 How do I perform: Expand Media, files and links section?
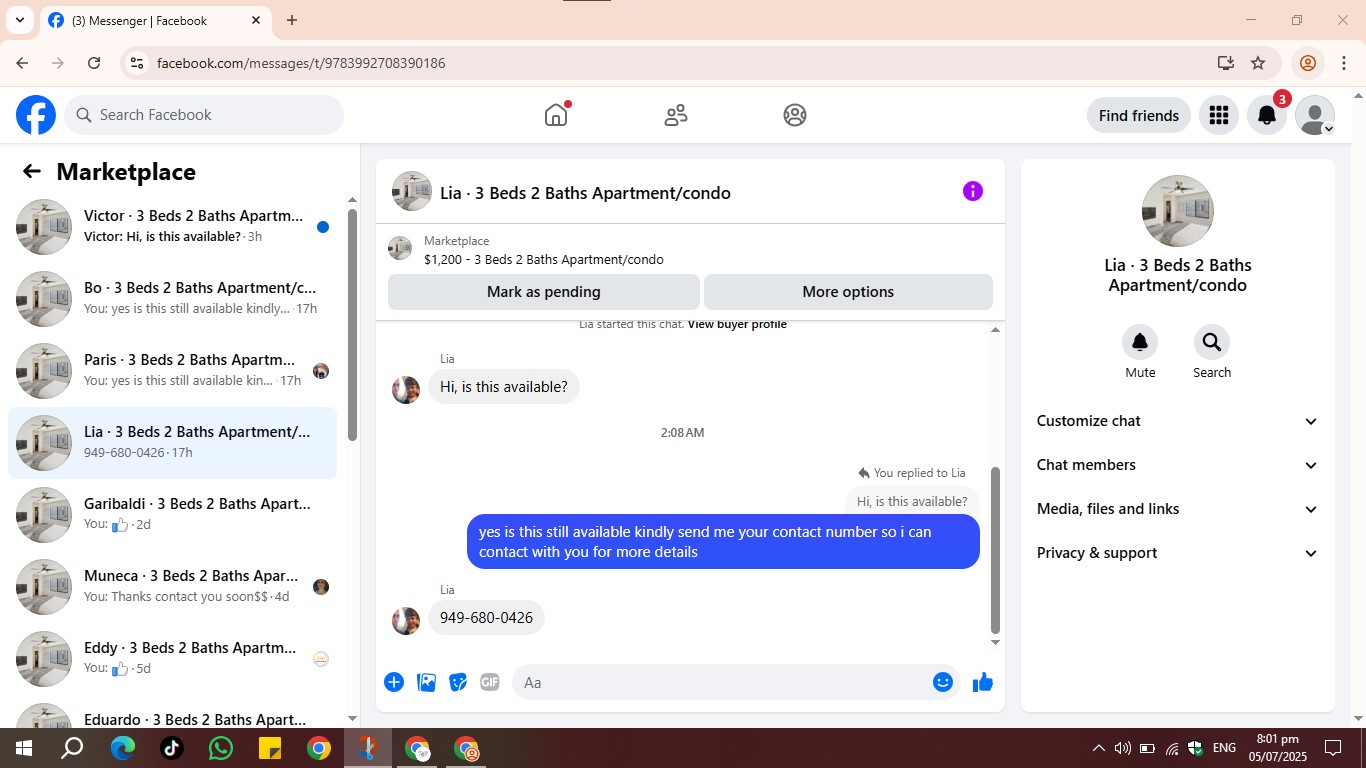click(1178, 509)
